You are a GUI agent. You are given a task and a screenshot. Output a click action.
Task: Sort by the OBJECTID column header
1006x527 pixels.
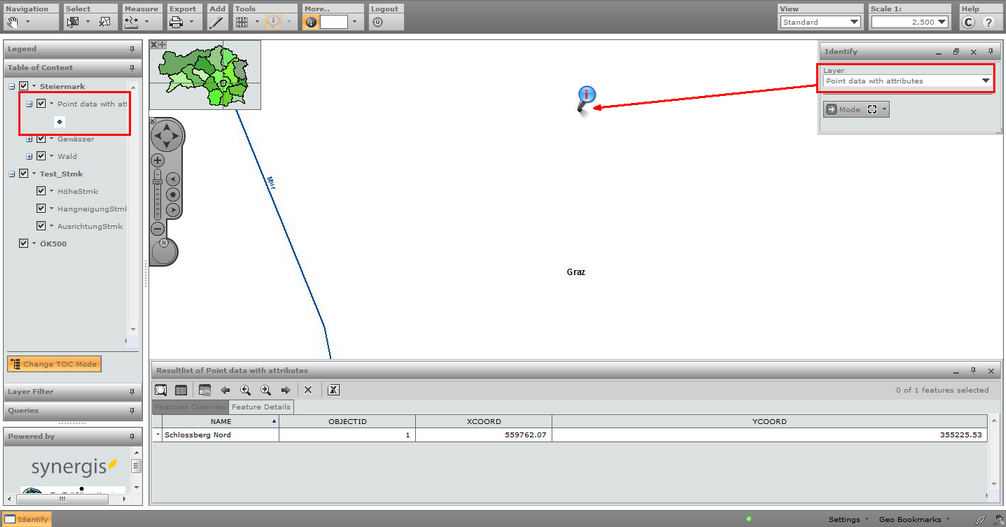coord(347,422)
